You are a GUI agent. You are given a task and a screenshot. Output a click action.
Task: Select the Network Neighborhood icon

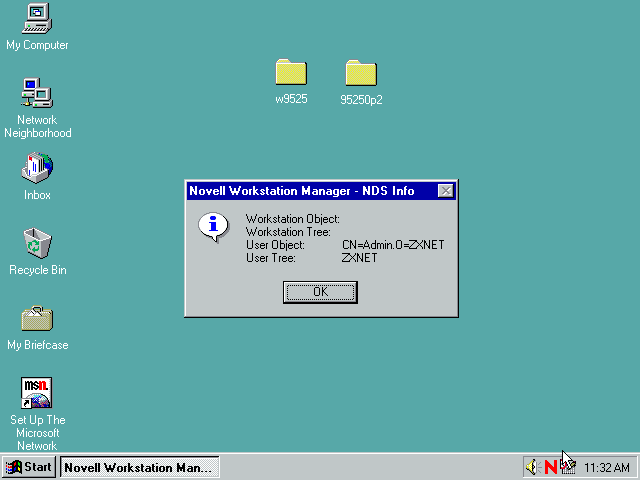click(x=37, y=94)
